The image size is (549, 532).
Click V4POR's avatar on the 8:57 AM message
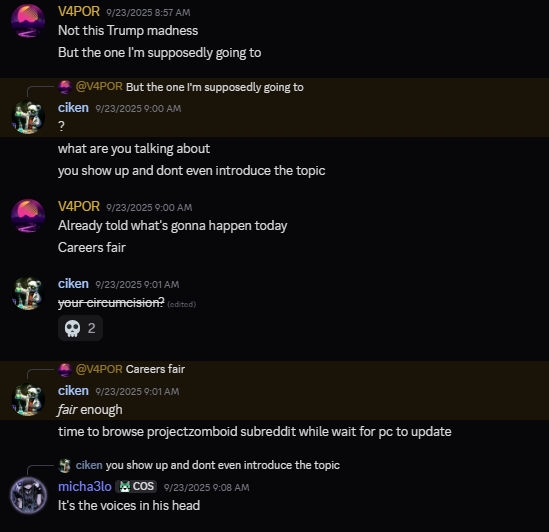point(28,21)
